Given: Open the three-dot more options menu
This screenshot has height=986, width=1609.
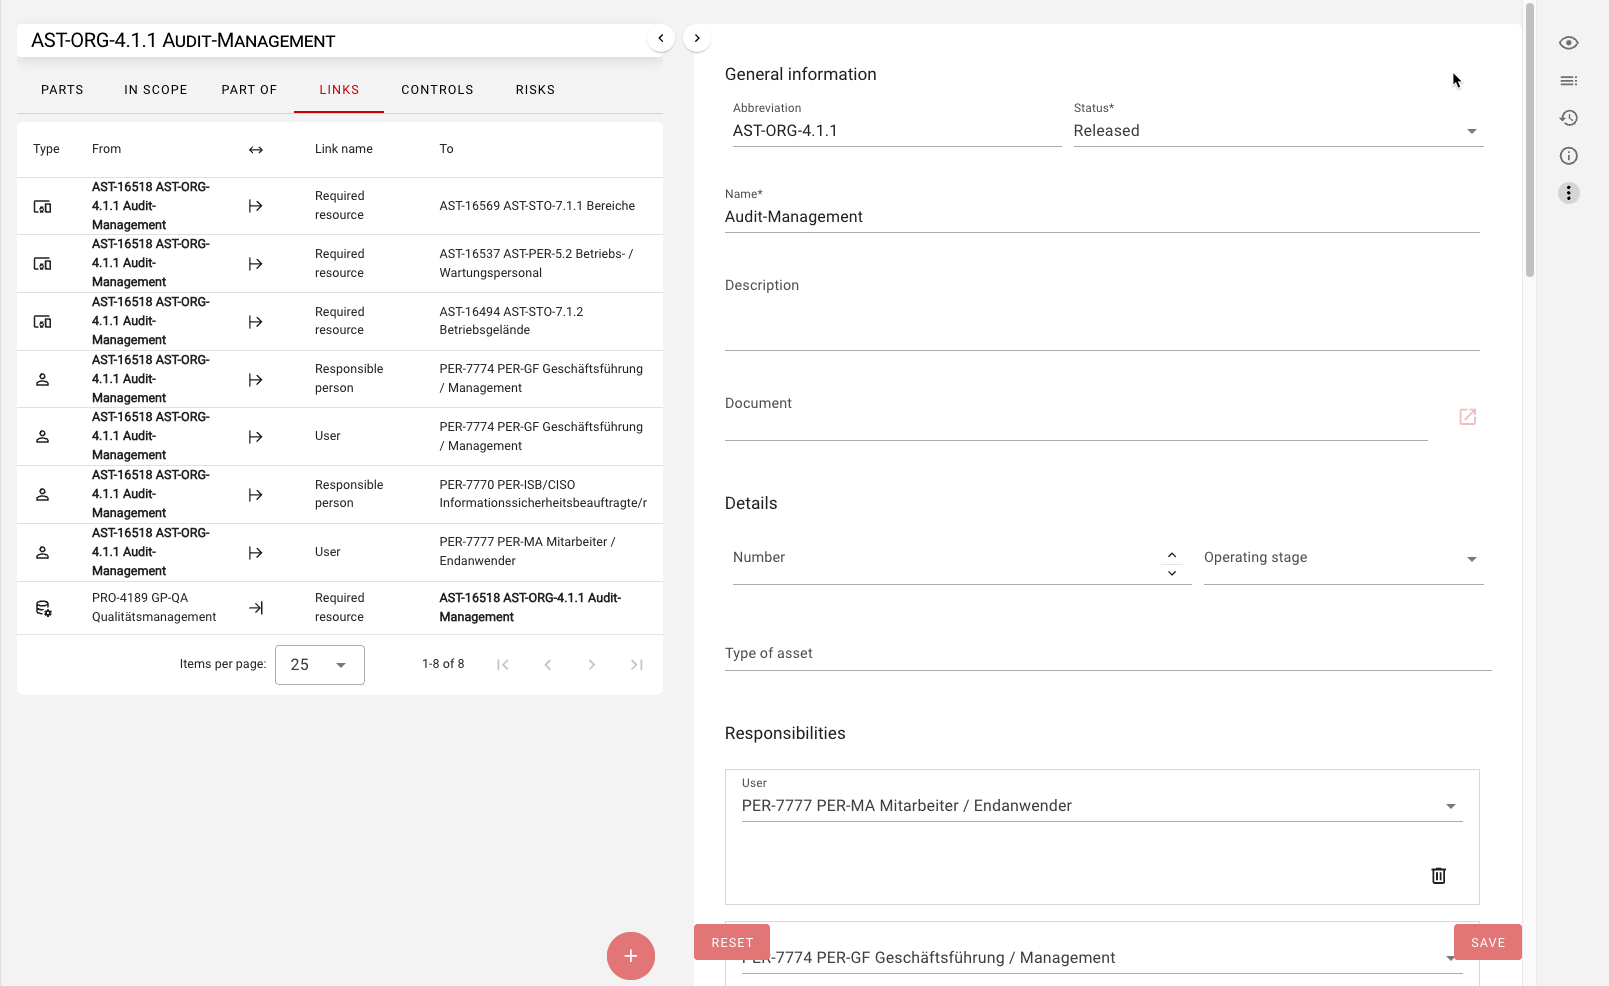Looking at the screenshot, I should pos(1568,193).
